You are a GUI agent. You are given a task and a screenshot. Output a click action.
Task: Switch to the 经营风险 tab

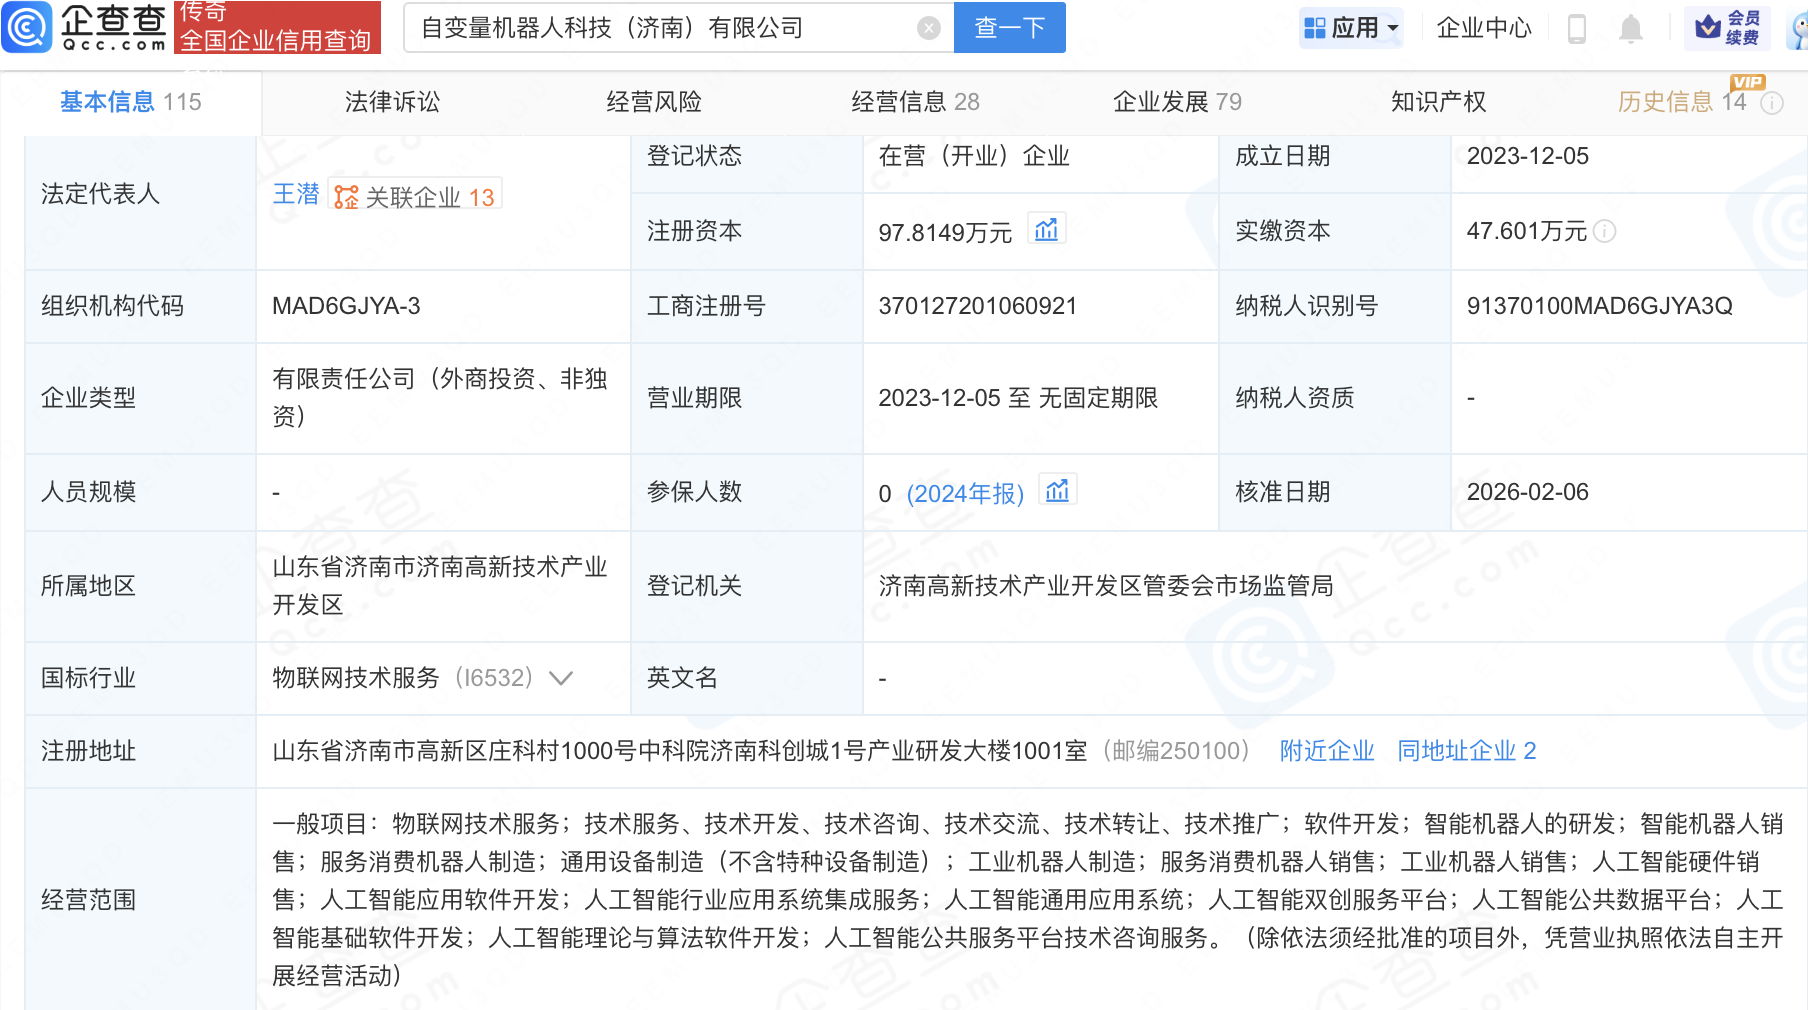[654, 102]
